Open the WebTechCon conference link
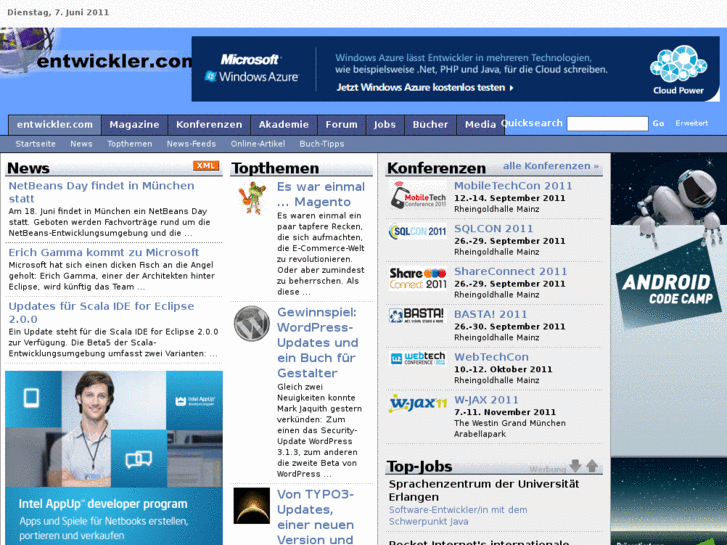 click(491, 357)
